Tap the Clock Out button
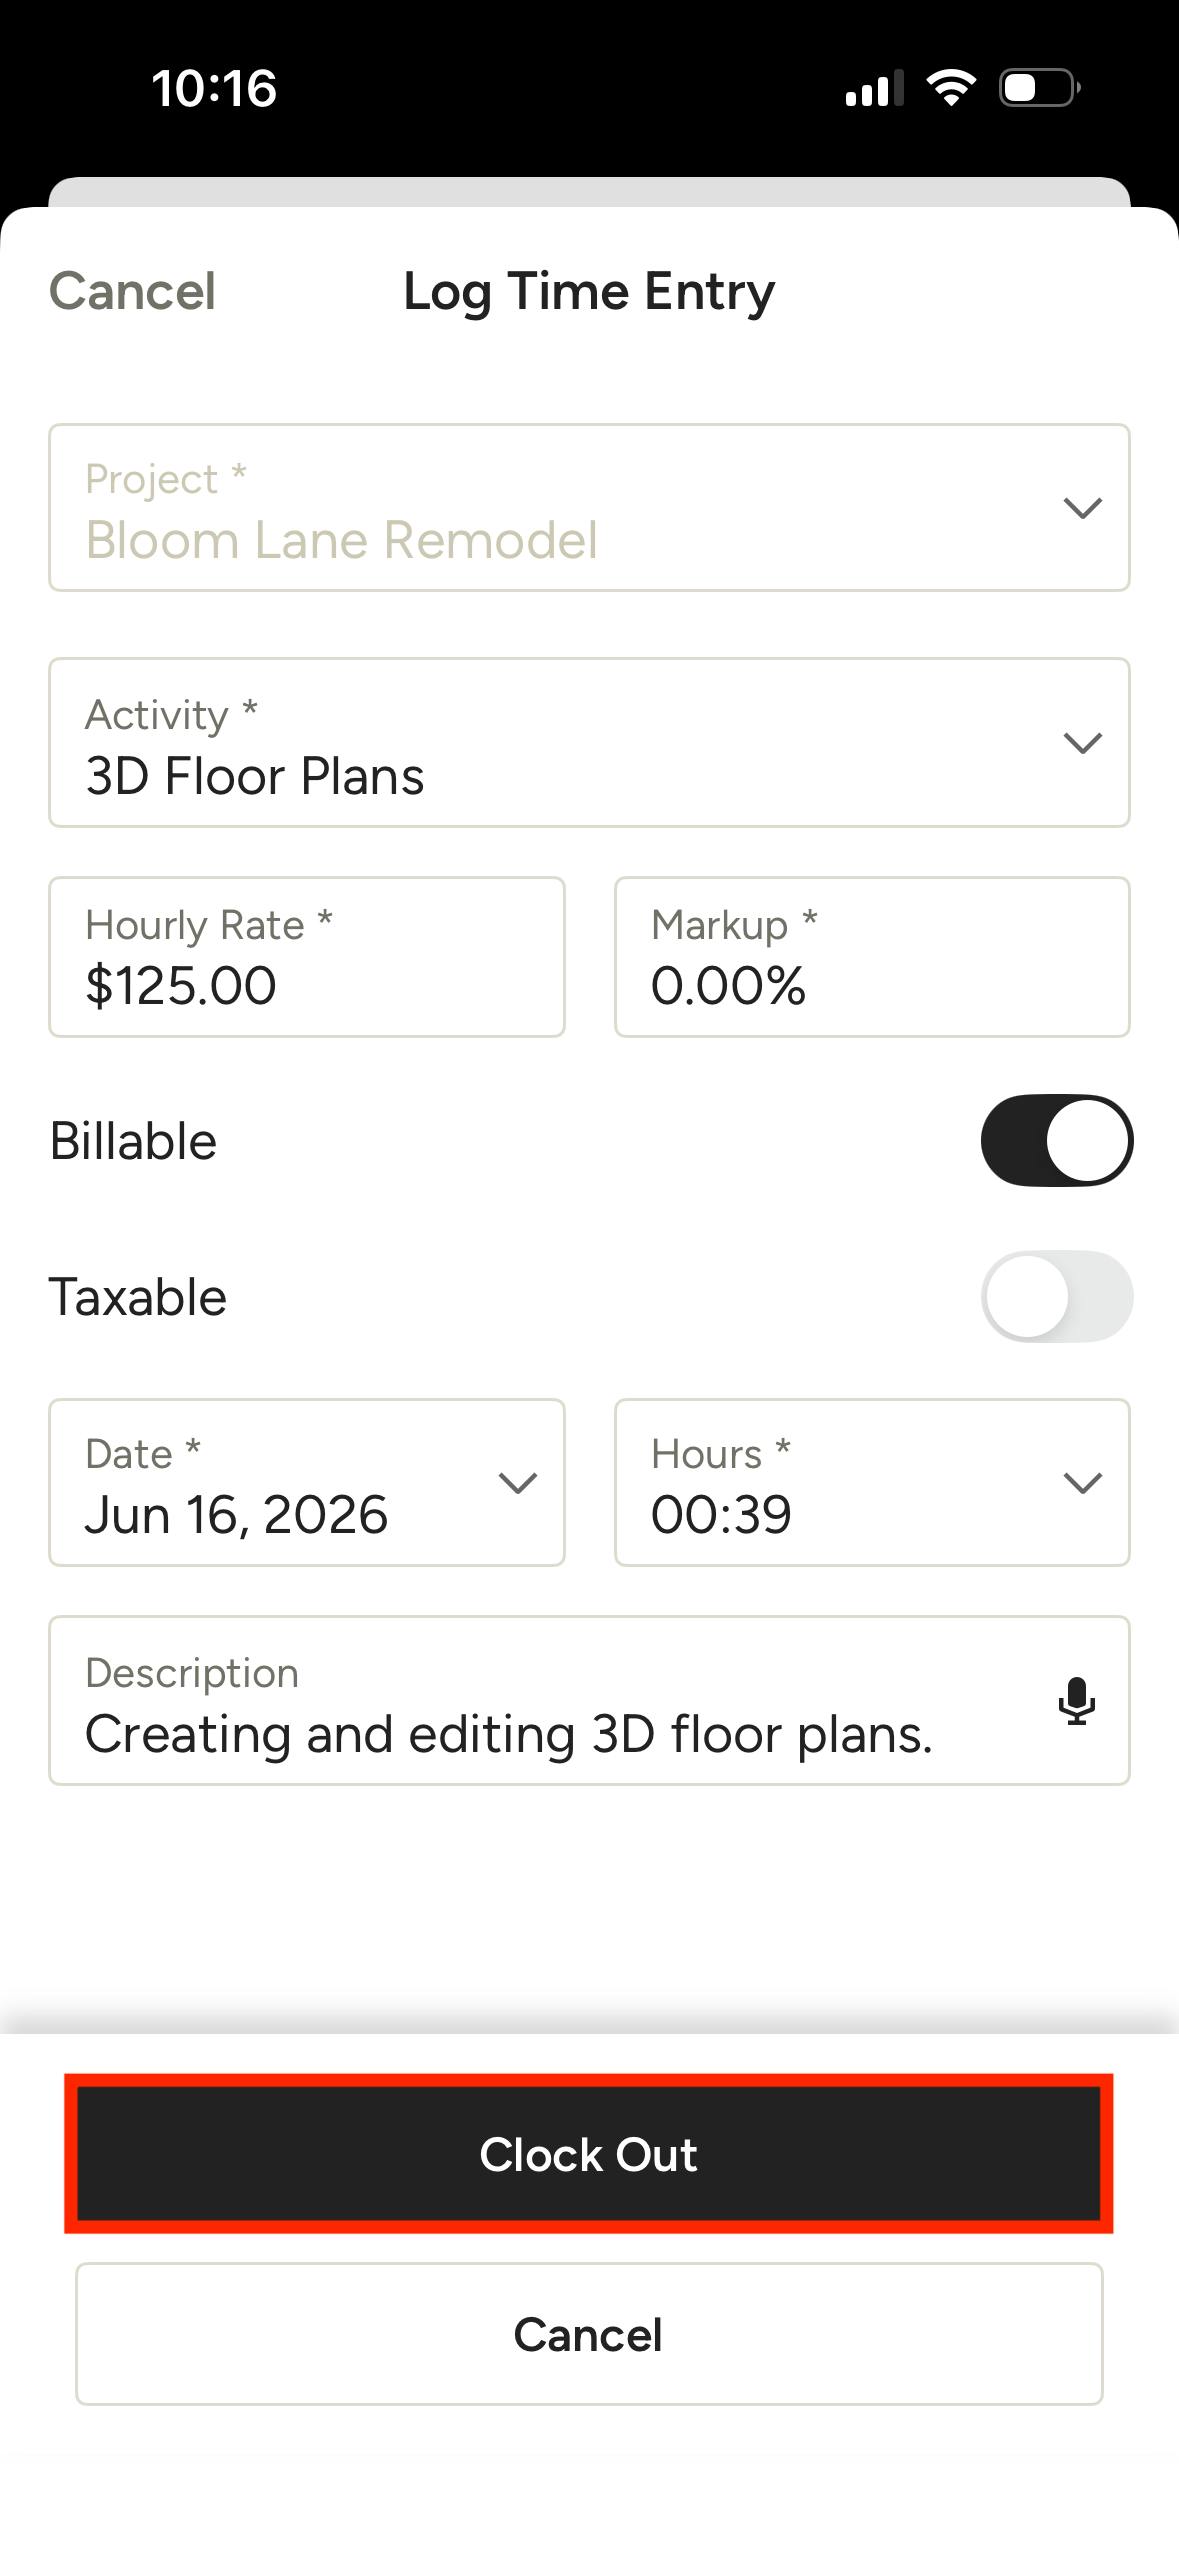The image size is (1179, 2556). 589,2154
